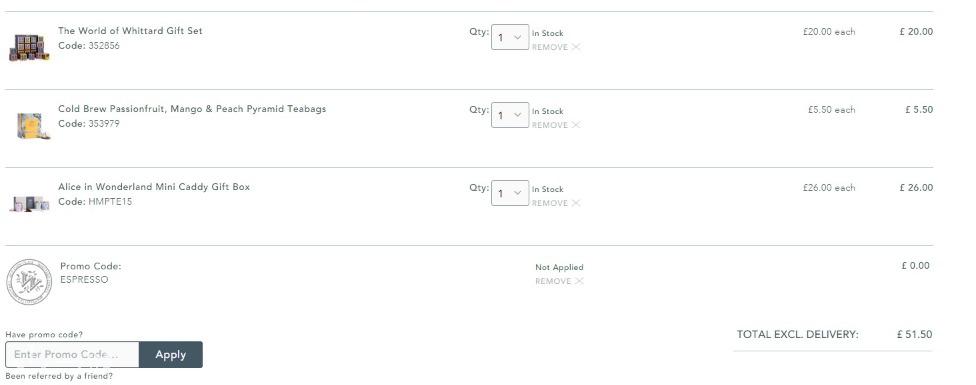Open quantity dropdown for World of Whittard Gift Set

(510, 37)
